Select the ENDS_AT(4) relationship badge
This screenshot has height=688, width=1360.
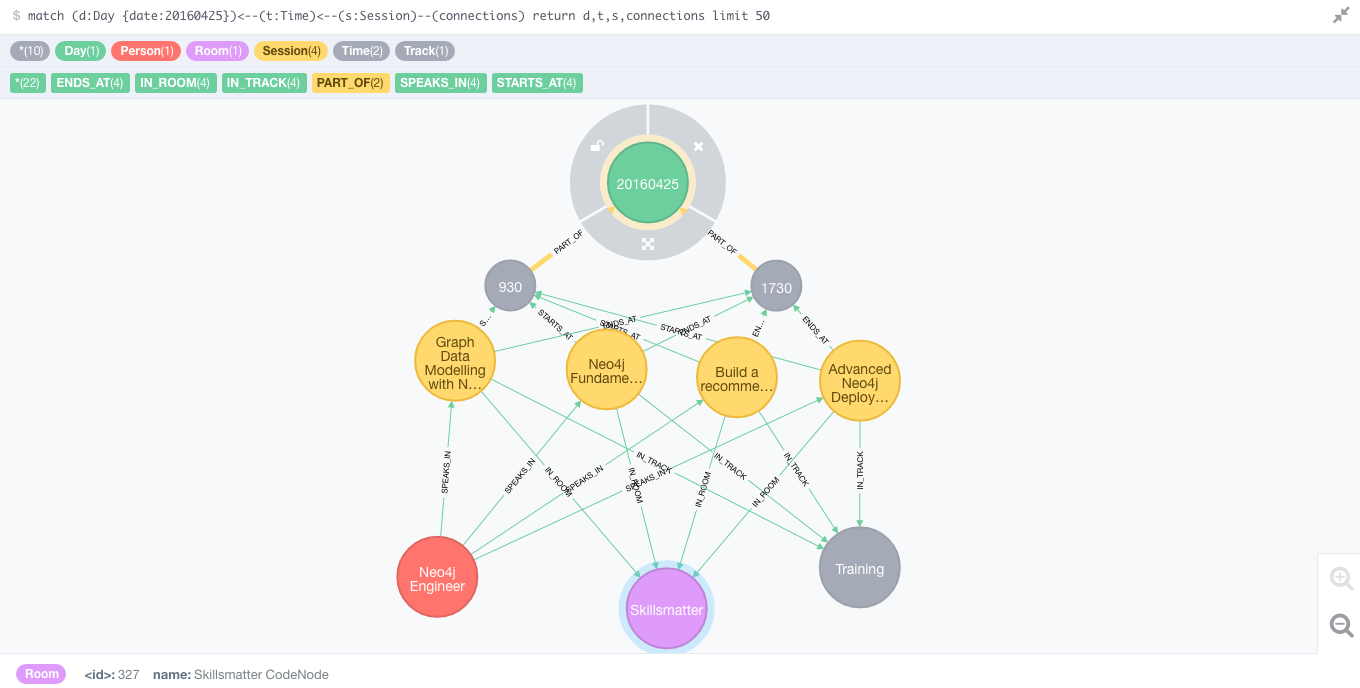click(90, 83)
